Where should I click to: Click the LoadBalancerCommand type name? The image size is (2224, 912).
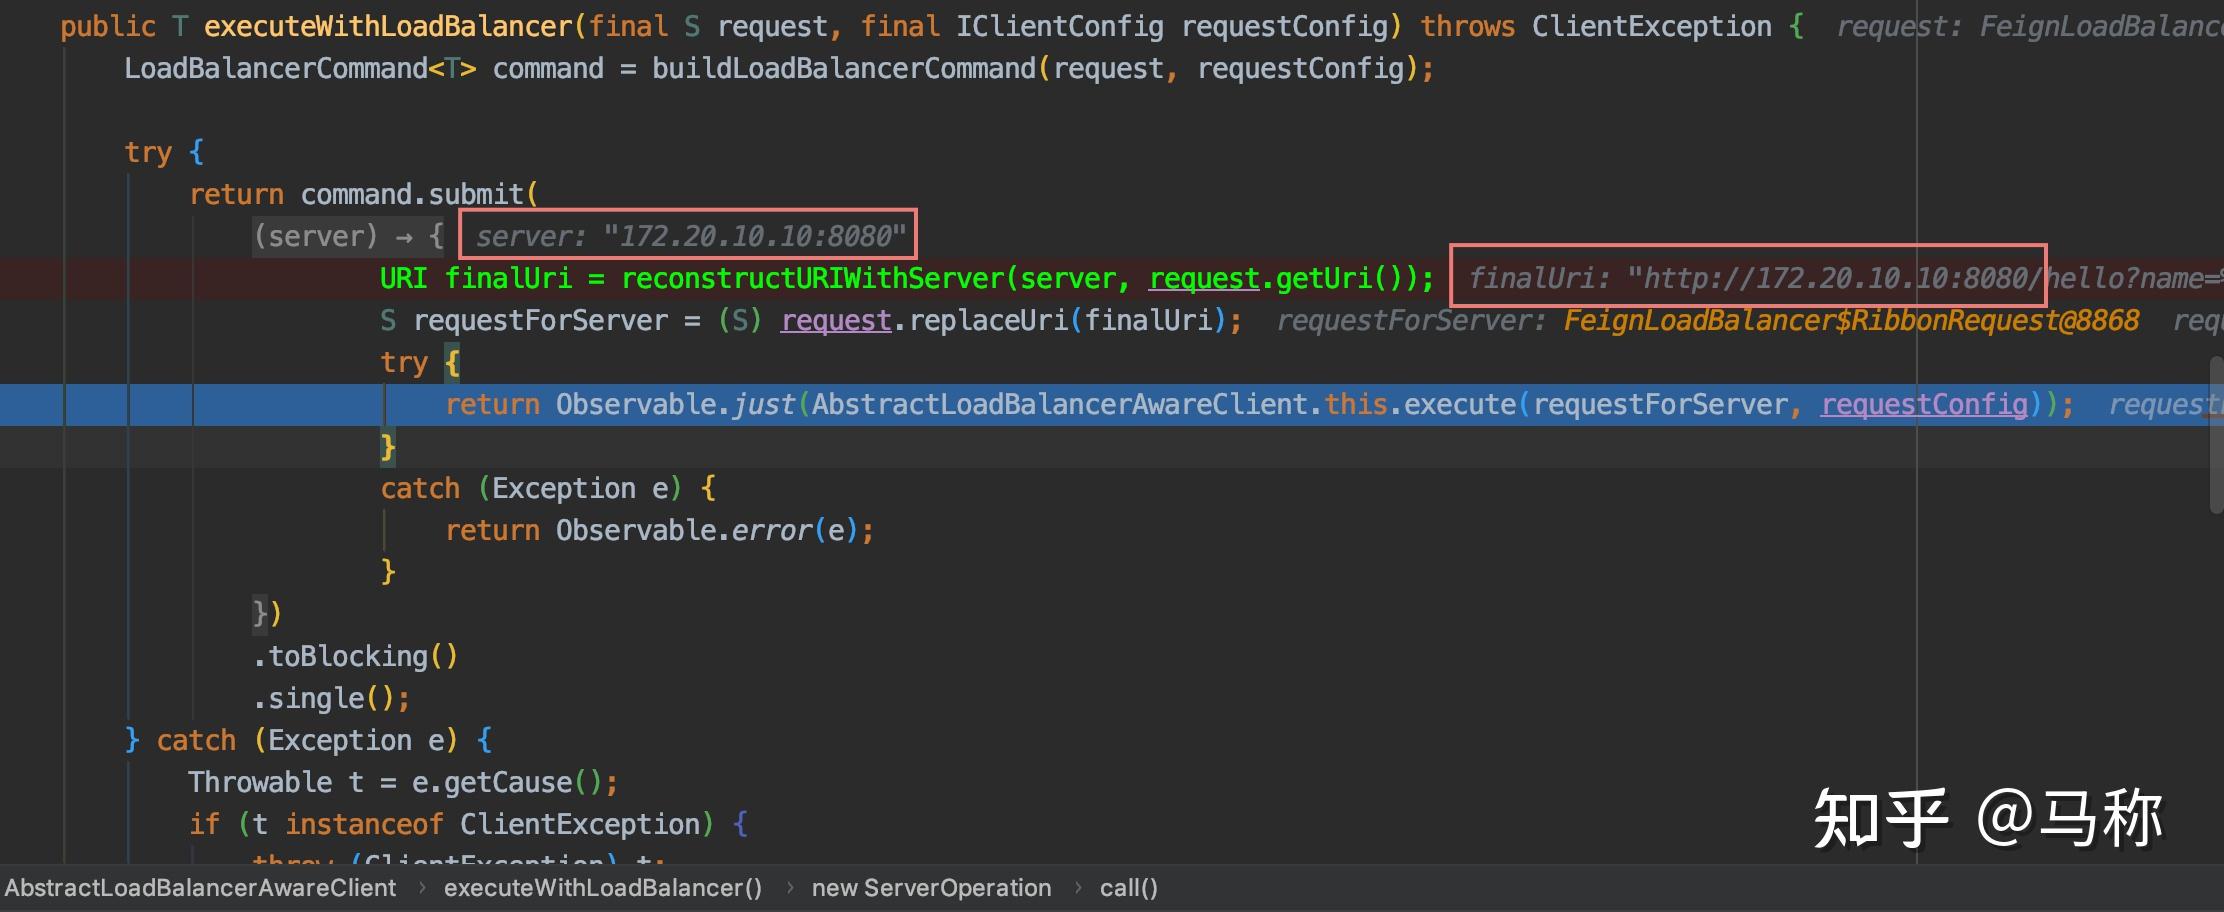pos(276,68)
